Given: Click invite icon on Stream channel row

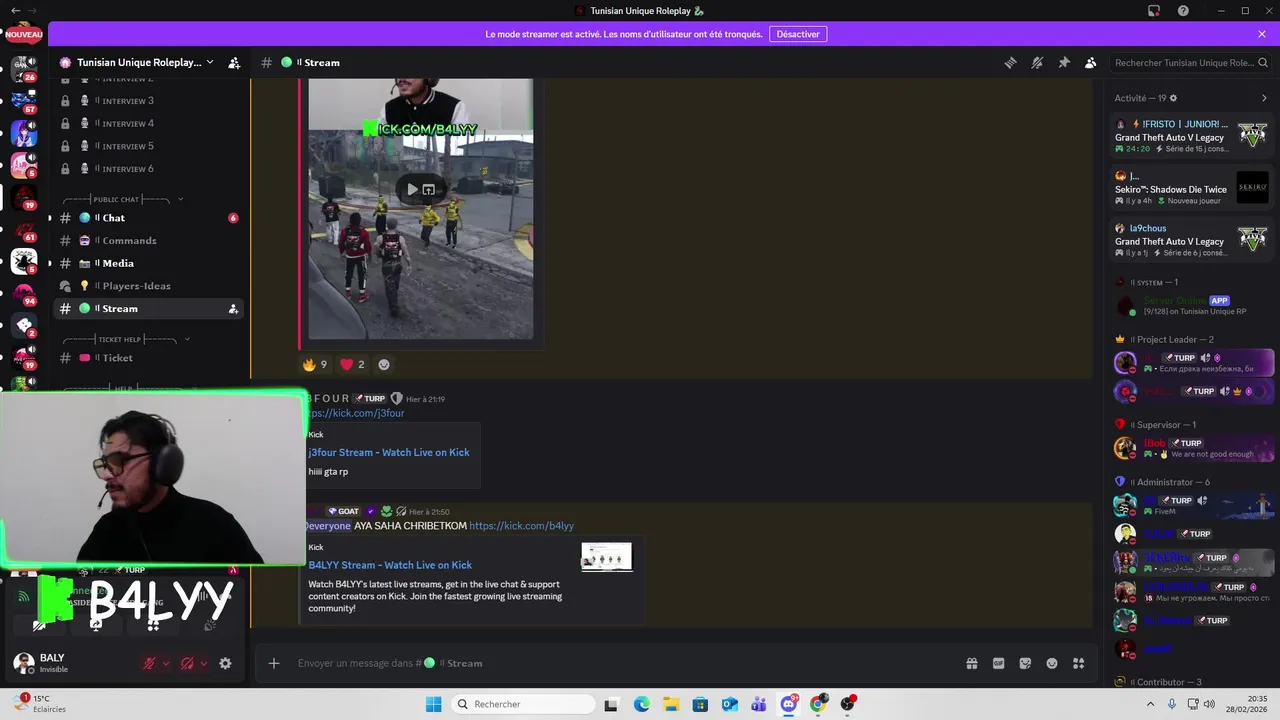Looking at the screenshot, I should [x=233, y=309].
